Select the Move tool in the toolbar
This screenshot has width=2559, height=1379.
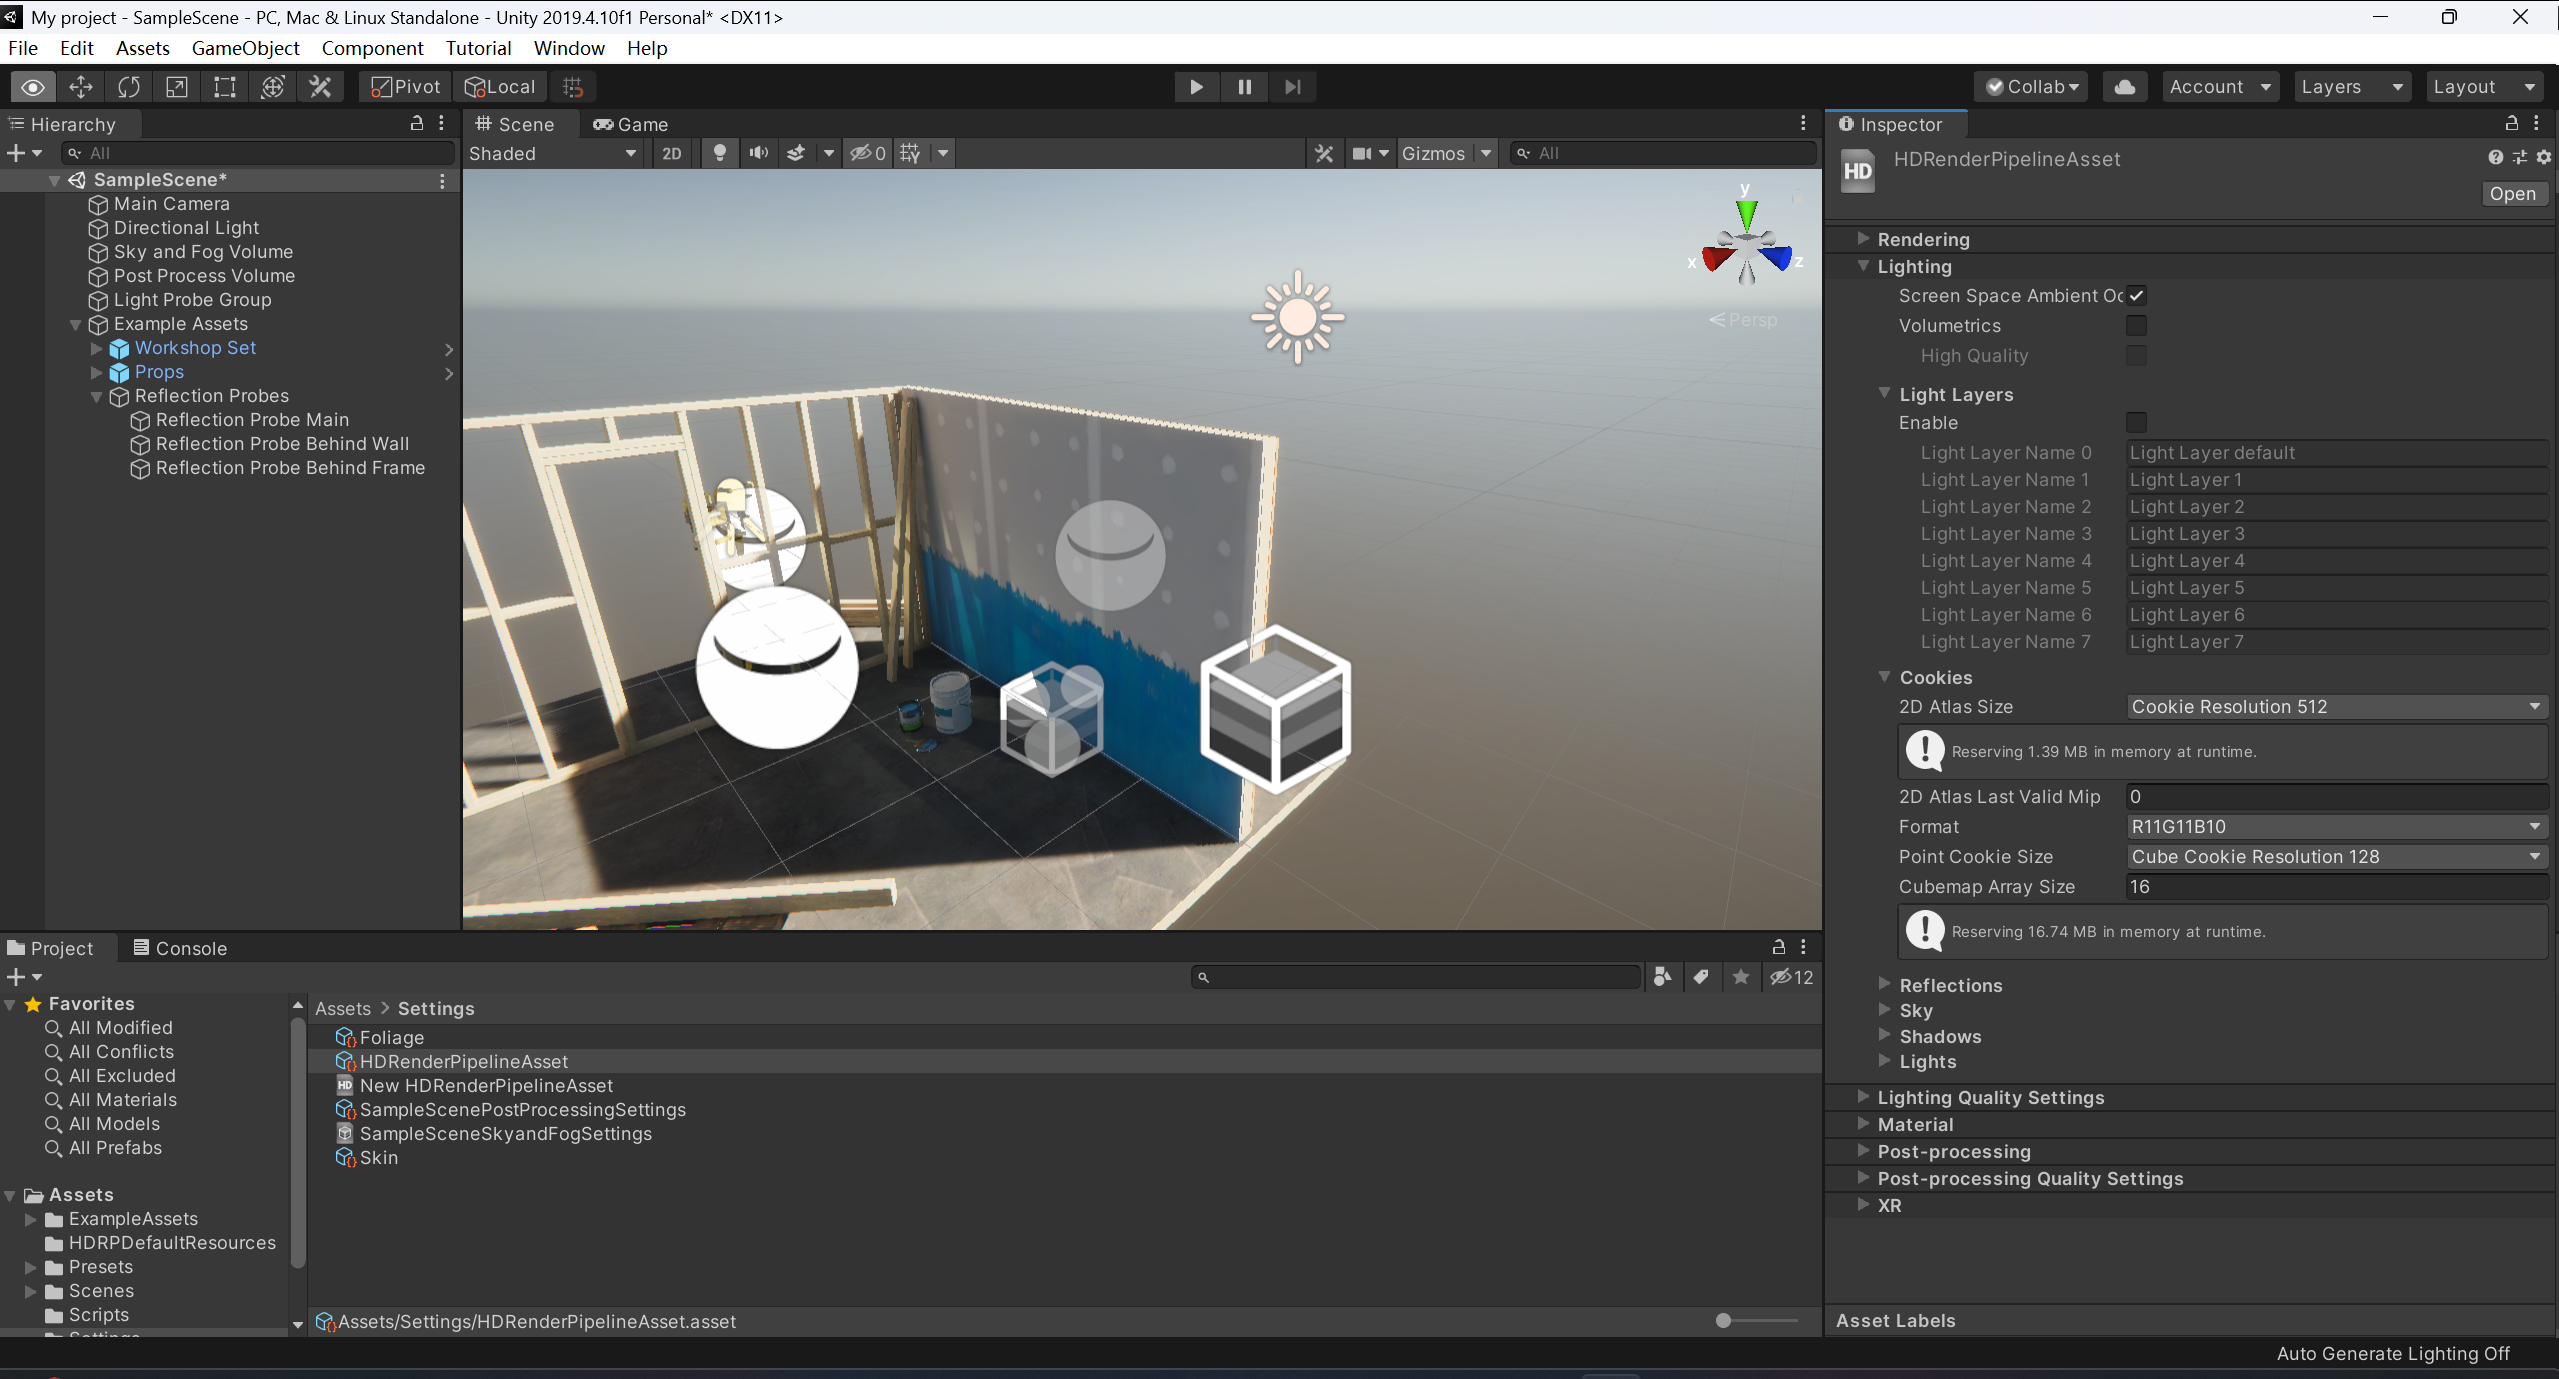click(81, 87)
